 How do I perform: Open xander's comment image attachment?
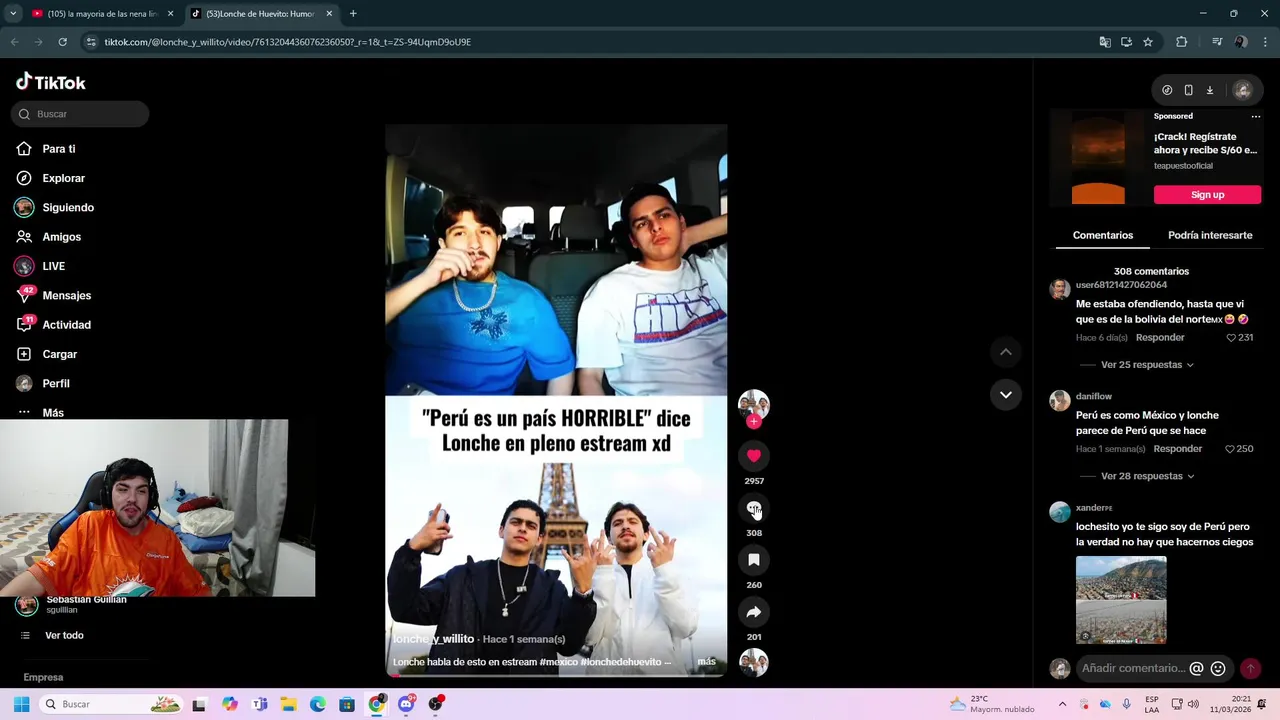click(x=1121, y=600)
